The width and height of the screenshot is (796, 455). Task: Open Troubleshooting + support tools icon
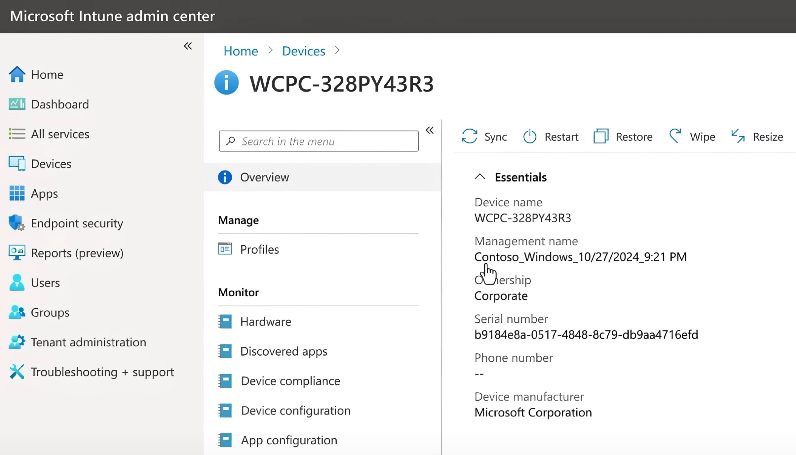[x=16, y=372]
